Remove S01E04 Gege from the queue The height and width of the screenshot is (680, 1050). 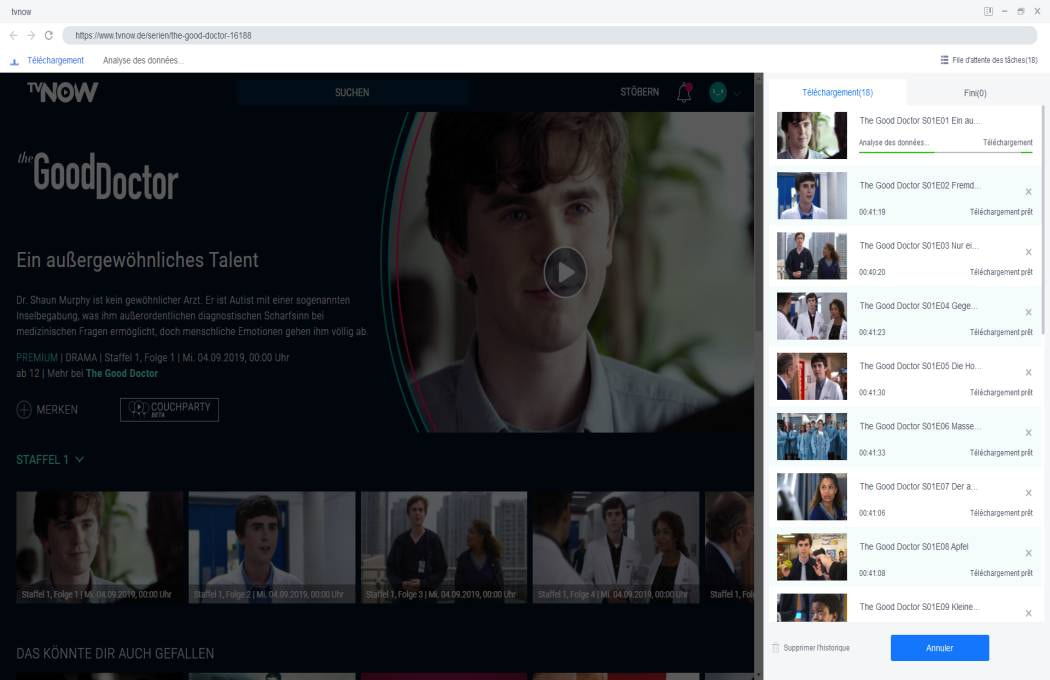coord(1029,313)
